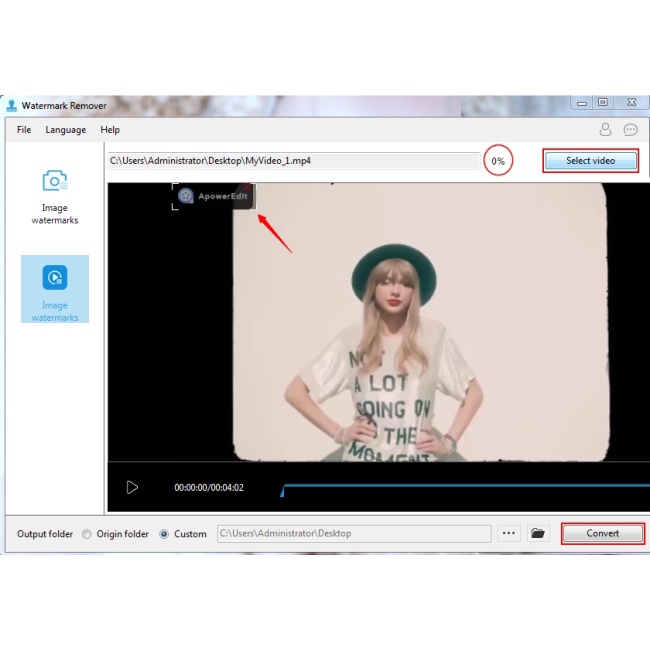Click the ApowerEdit watermark logo in the video

tap(212, 197)
